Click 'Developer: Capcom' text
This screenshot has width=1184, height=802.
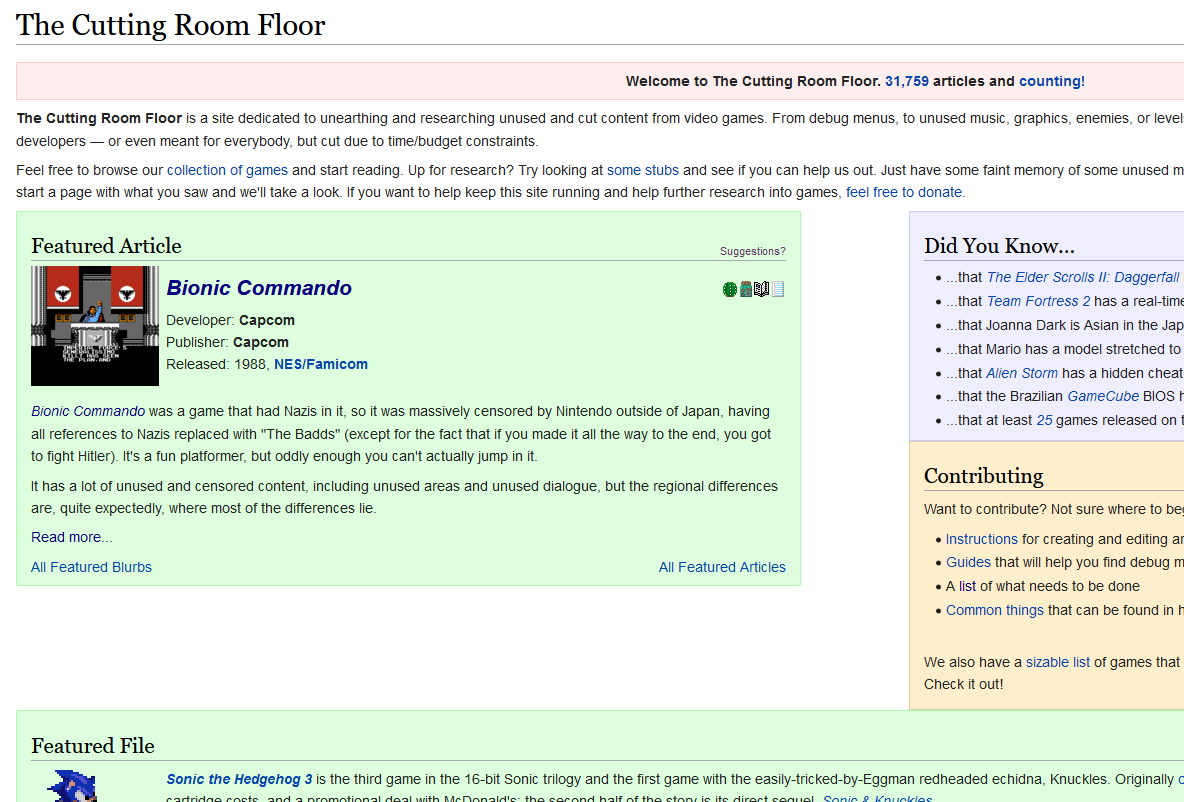(x=230, y=320)
